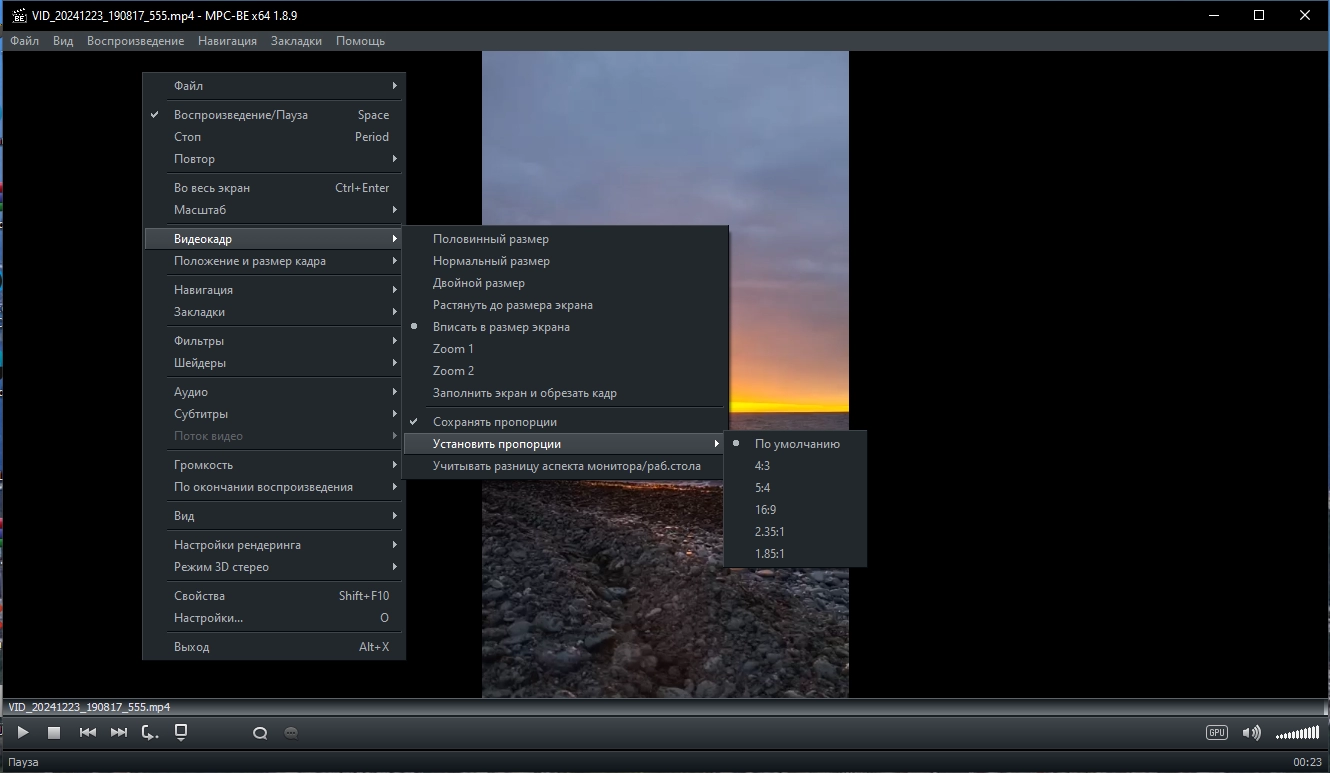Select 'По умолчанию' aspect ratio option
Viewport: 1330px width, 773px height.
pyautogui.click(x=797, y=444)
